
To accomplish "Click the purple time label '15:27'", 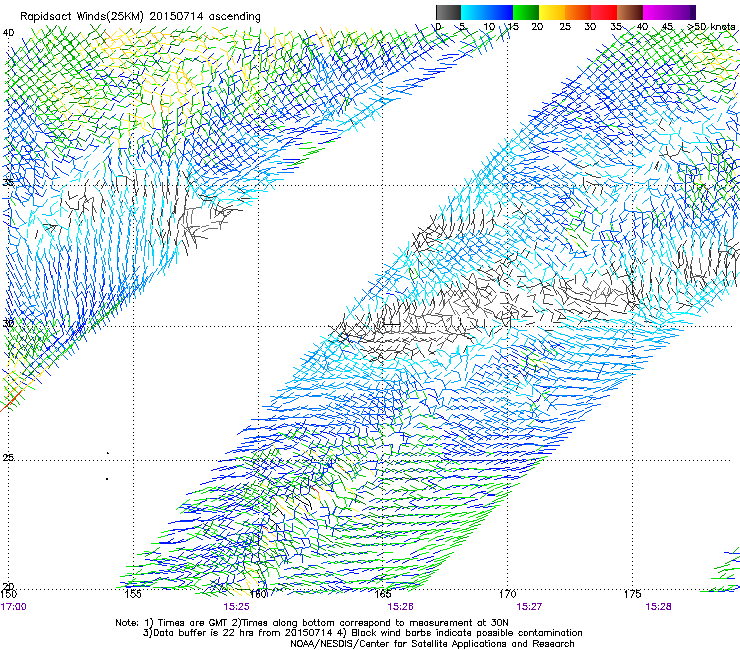I will point(529,607).
